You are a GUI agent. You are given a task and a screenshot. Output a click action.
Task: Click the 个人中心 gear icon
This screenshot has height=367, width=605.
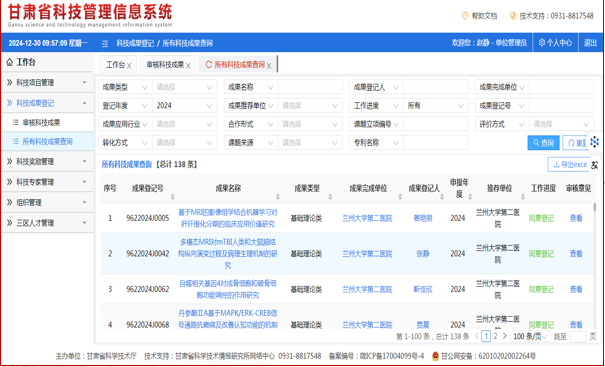tap(542, 43)
